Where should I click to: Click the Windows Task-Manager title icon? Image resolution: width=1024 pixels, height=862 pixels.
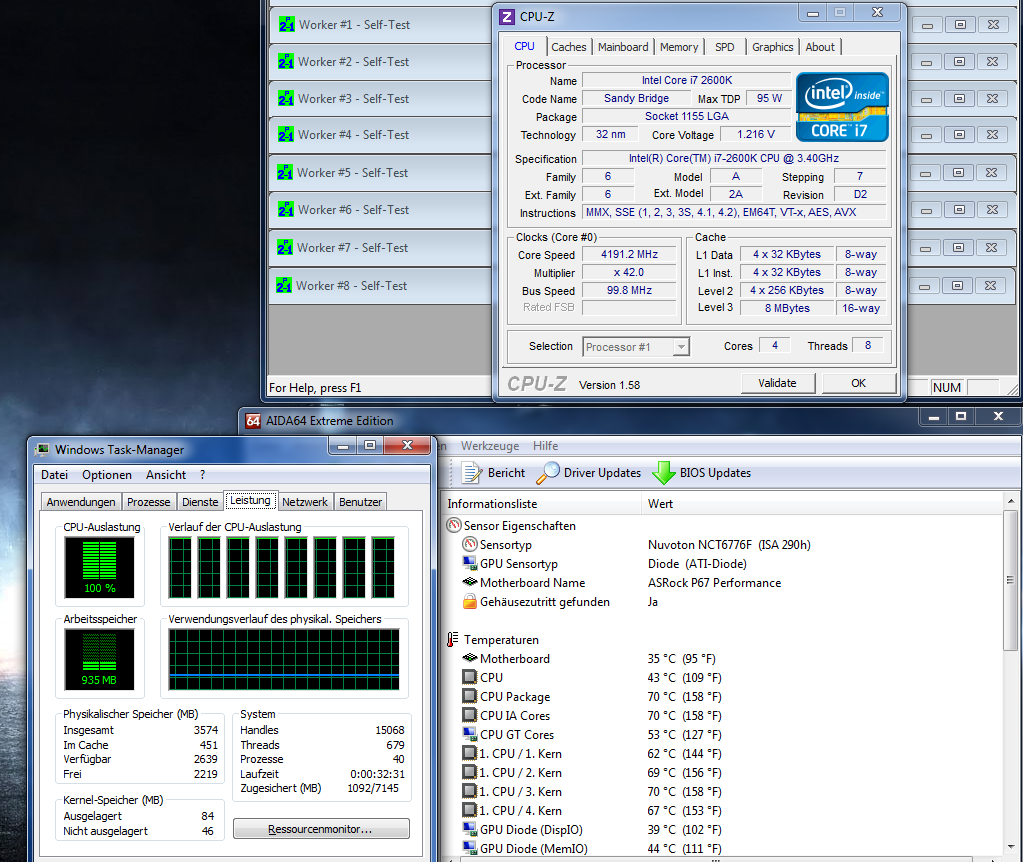point(42,449)
